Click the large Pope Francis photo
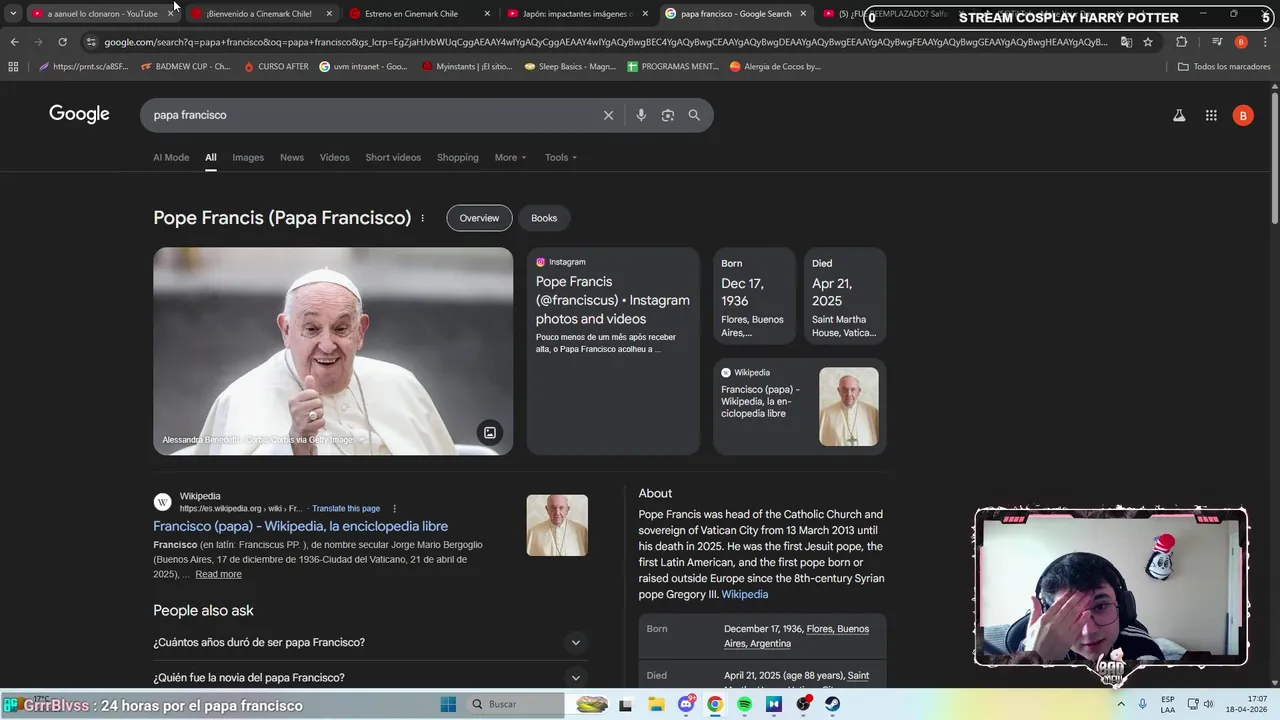This screenshot has width=1280, height=720. point(333,351)
